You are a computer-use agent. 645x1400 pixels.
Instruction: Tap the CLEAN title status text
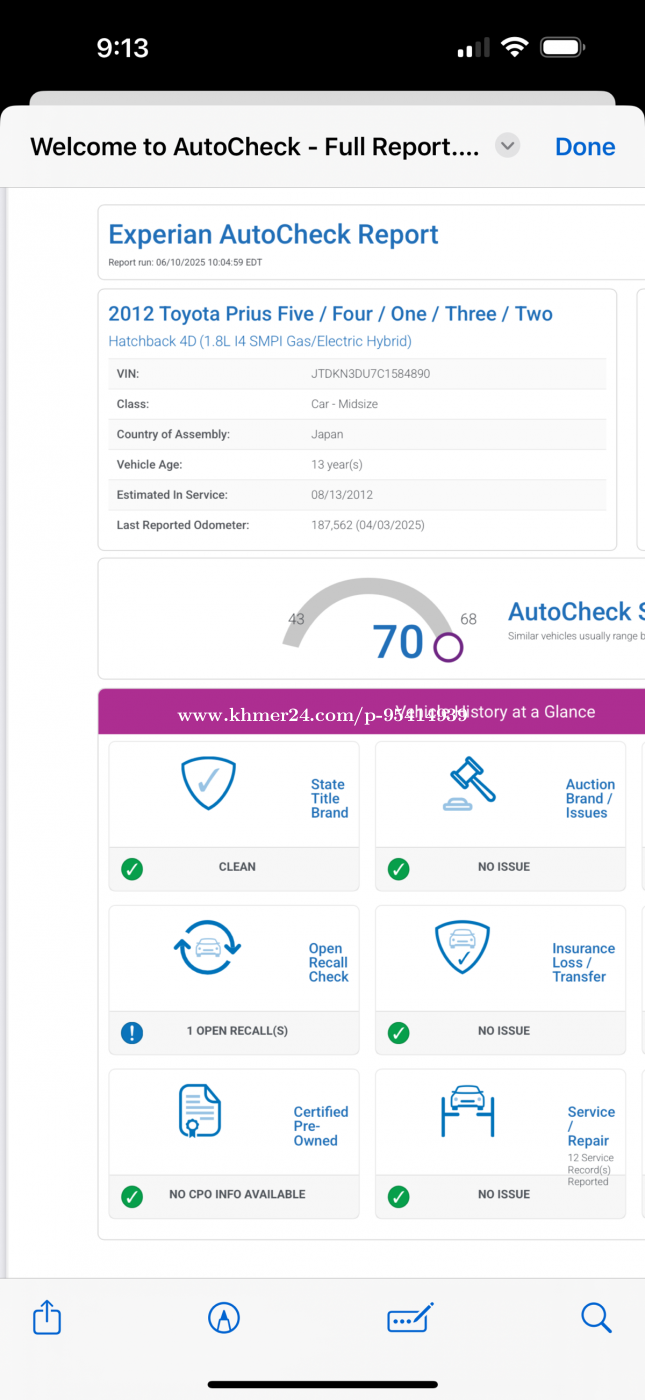(237, 867)
